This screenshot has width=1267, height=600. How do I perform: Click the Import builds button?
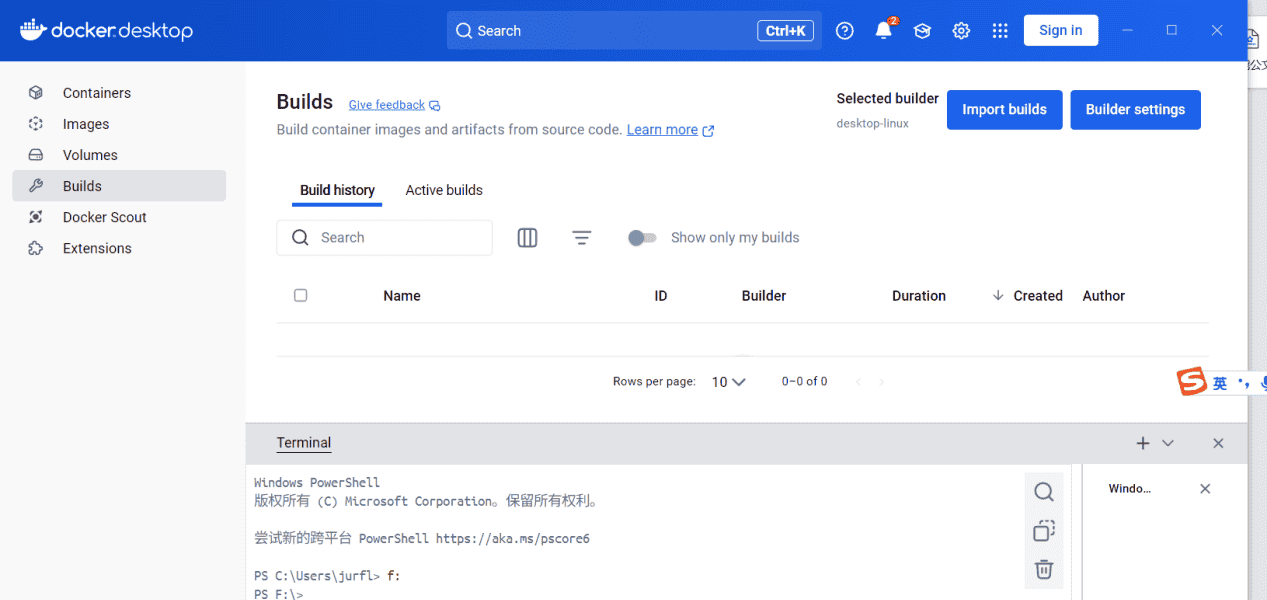(x=1004, y=110)
